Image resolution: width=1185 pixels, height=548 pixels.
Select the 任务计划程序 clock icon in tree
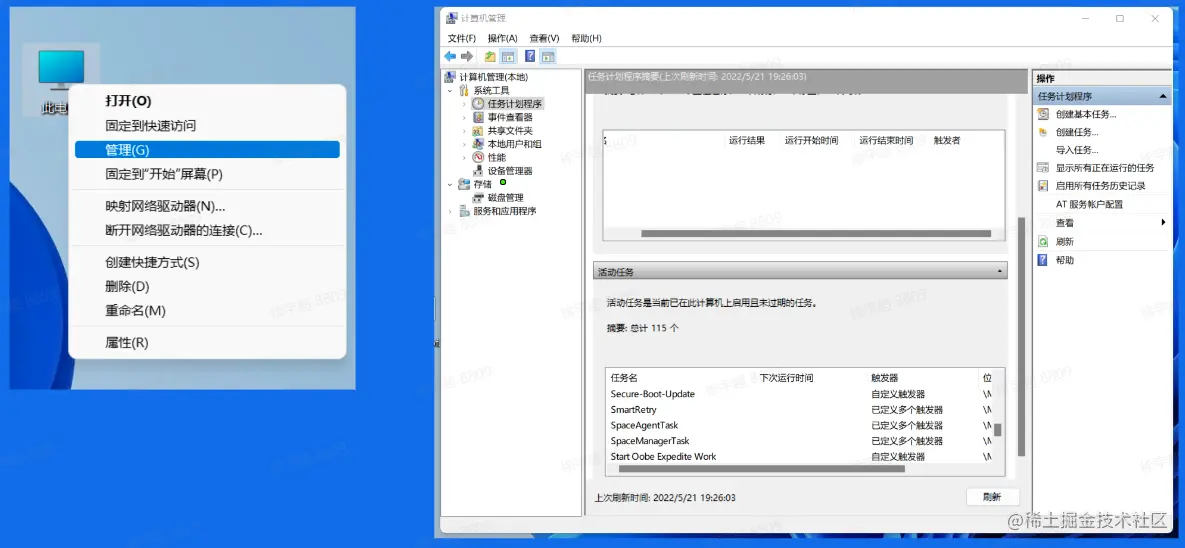tap(478, 104)
